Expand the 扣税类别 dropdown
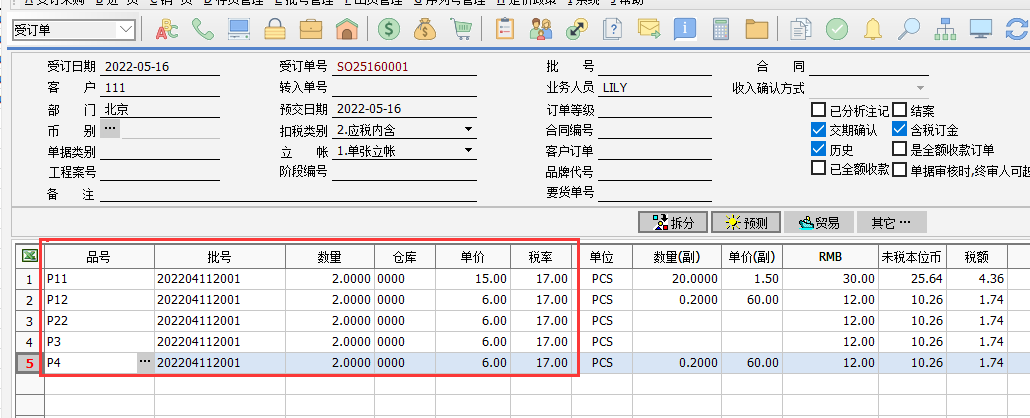 tap(468, 130)
